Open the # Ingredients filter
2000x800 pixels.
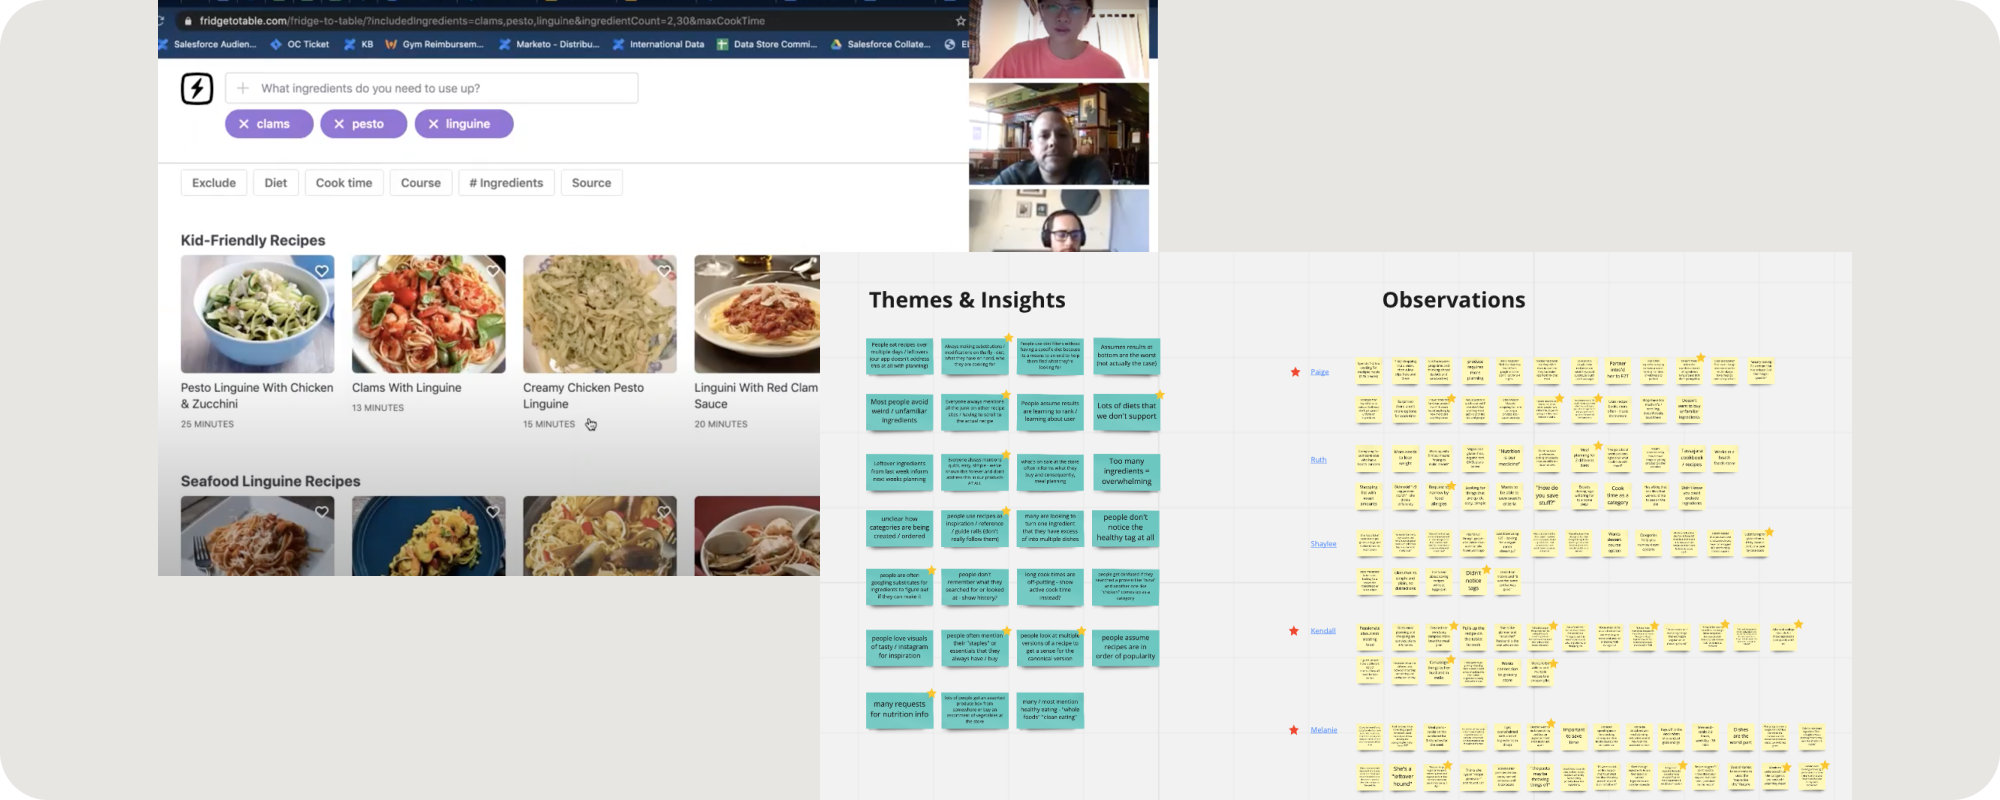(506, 183)
